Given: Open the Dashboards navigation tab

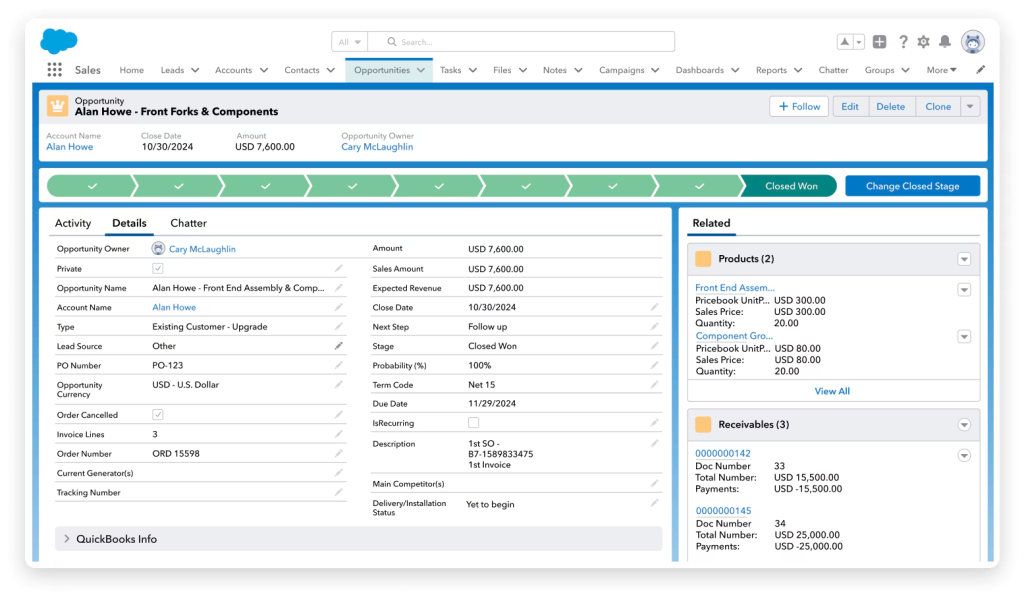Looking at the screenshot, I should tap(699, 70).
